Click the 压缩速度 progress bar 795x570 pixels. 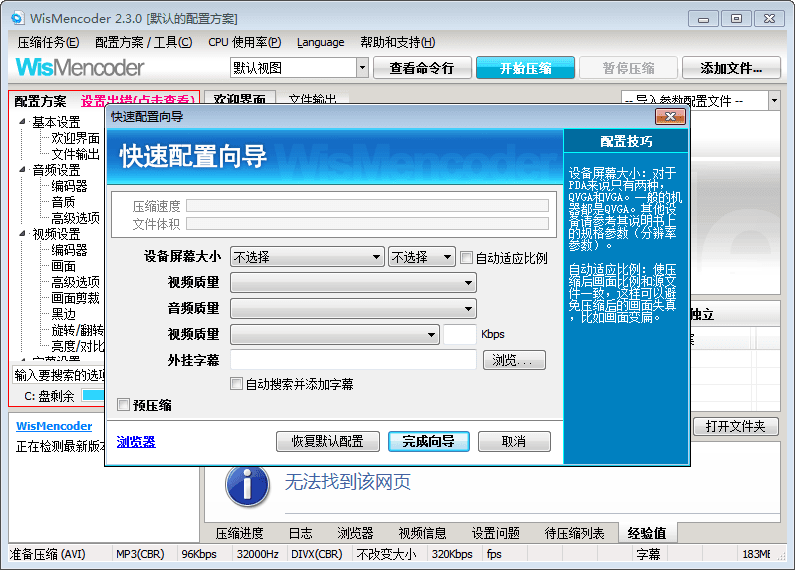click(367, 206)
